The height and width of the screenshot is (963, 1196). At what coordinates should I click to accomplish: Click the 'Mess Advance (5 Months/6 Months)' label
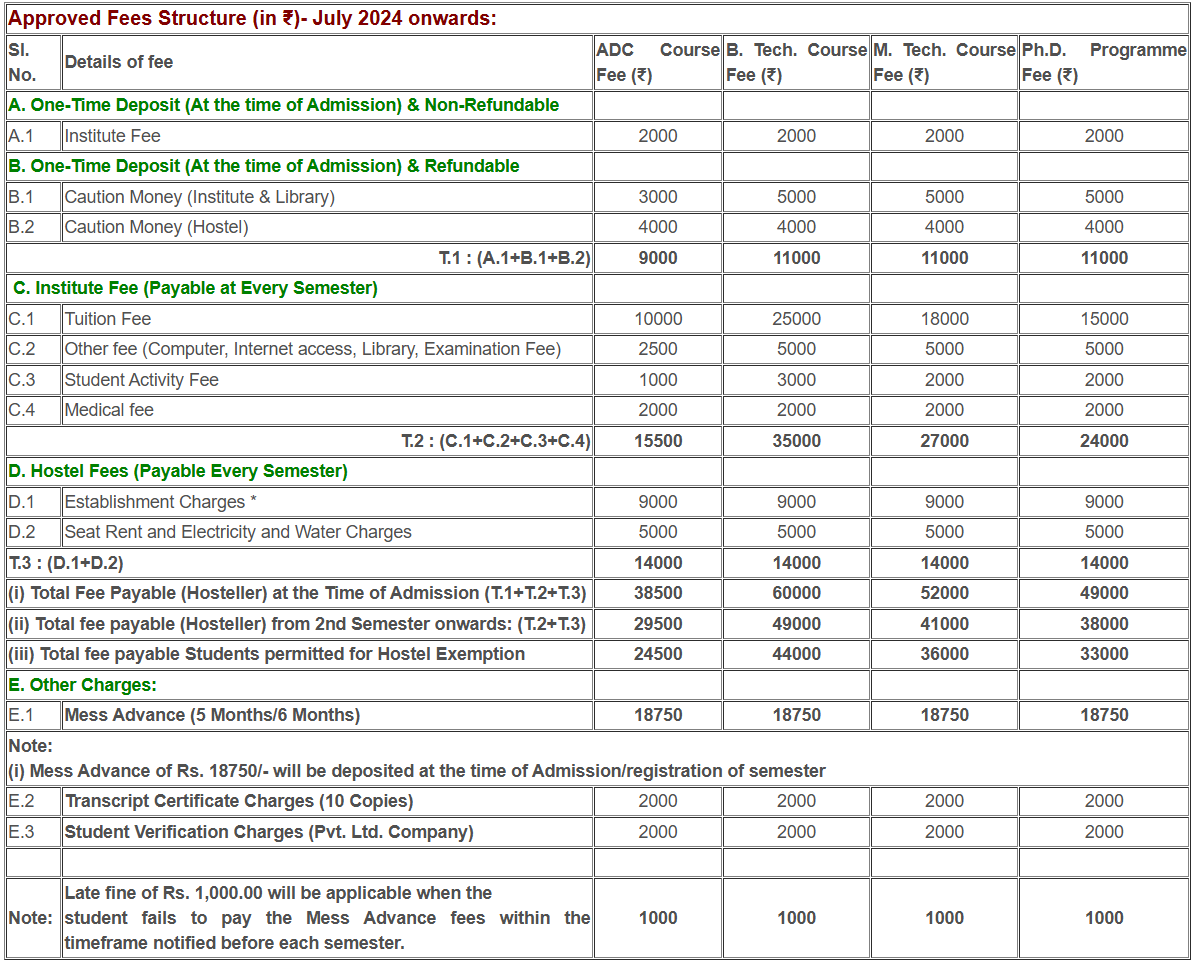(212, 715)
